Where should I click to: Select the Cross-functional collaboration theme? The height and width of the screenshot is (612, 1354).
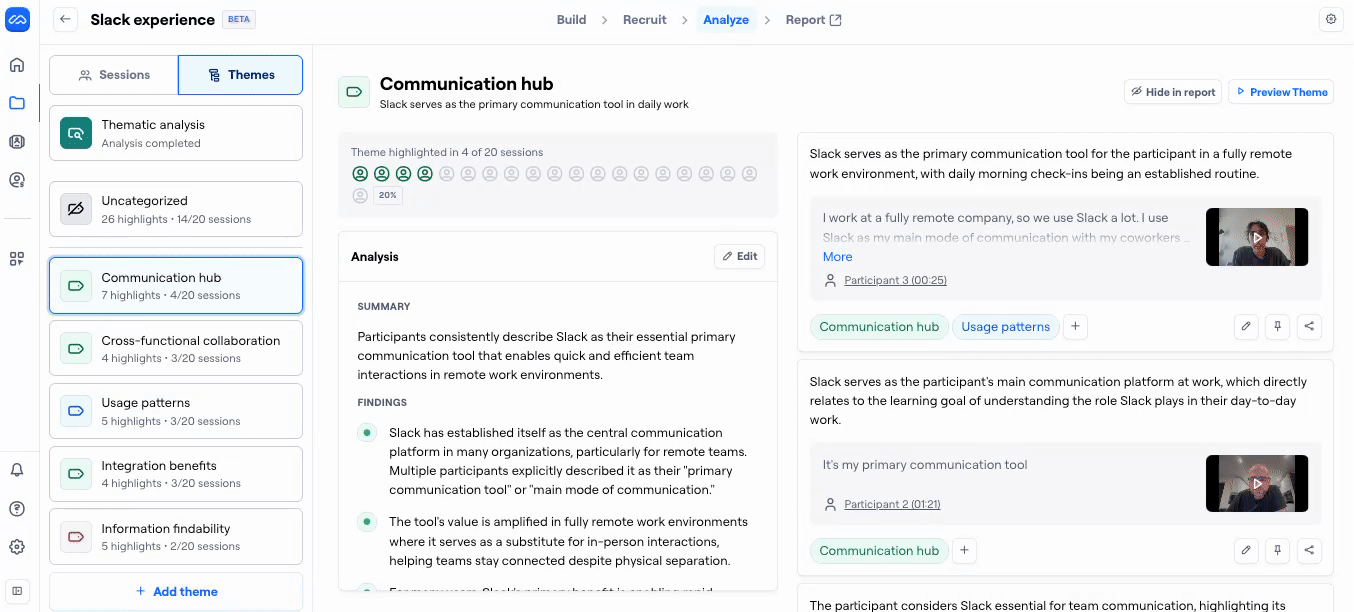pos(176,348)
